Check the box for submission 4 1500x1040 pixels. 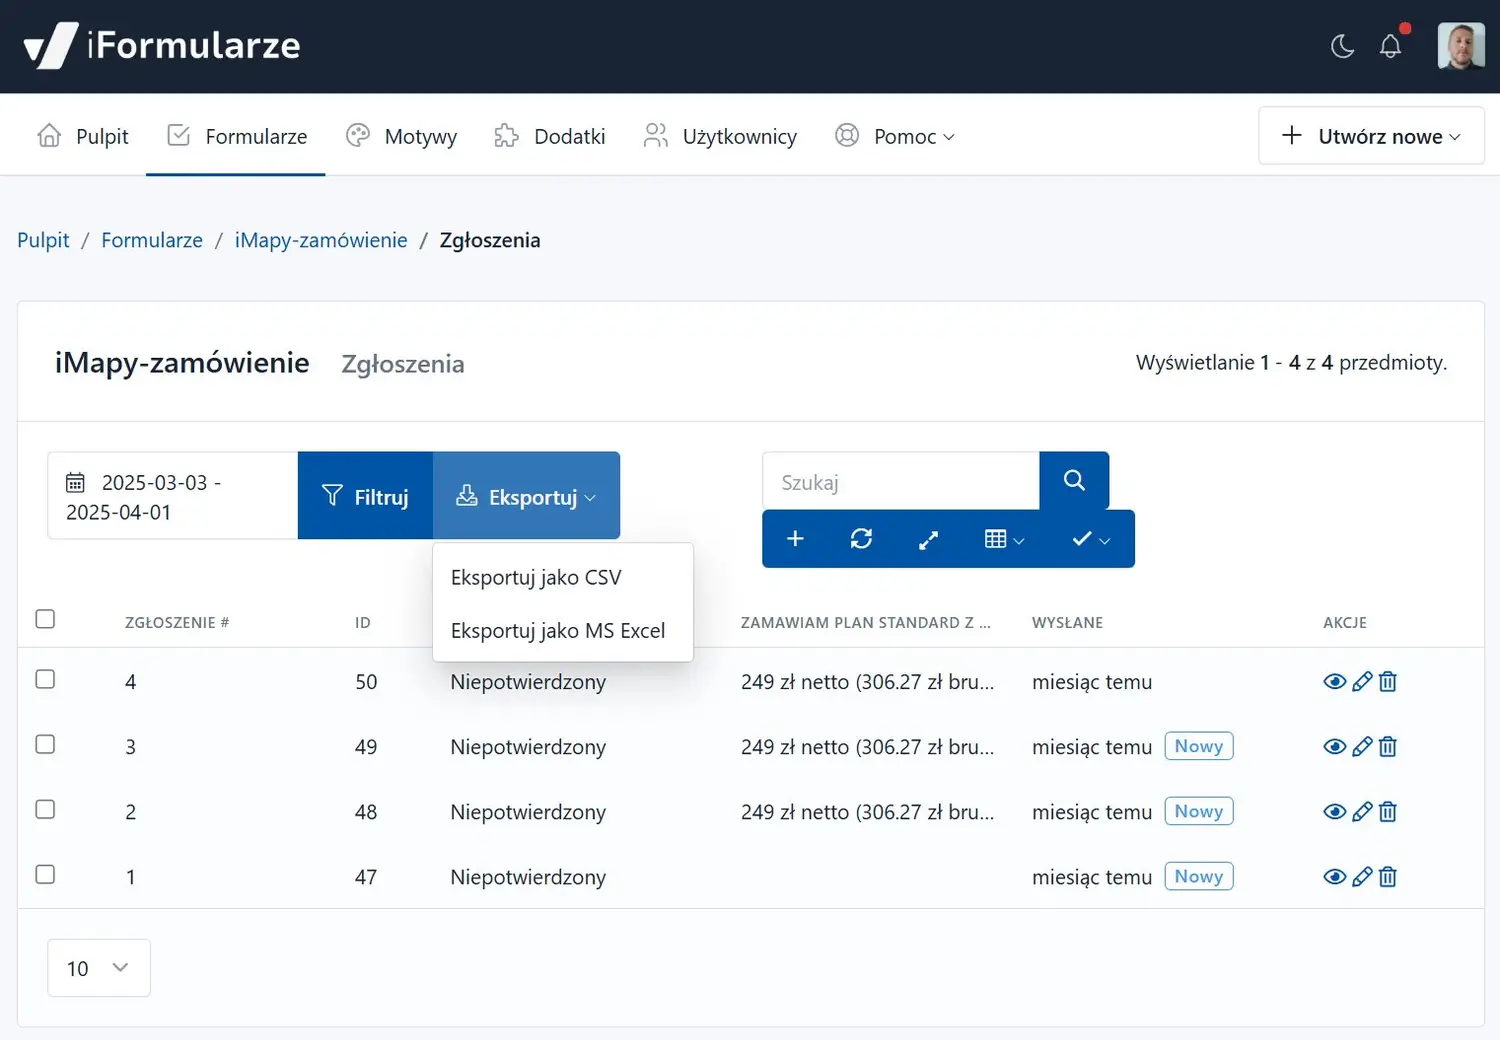pyautogui.click(x=45, y=680)
